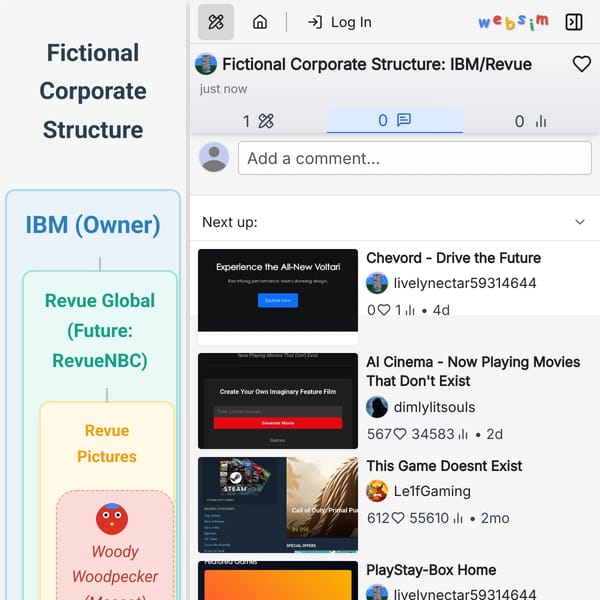Screen dimensions: 600x600
Task: Open AI Cinema thumbnail
Action: tap(278, 401)
